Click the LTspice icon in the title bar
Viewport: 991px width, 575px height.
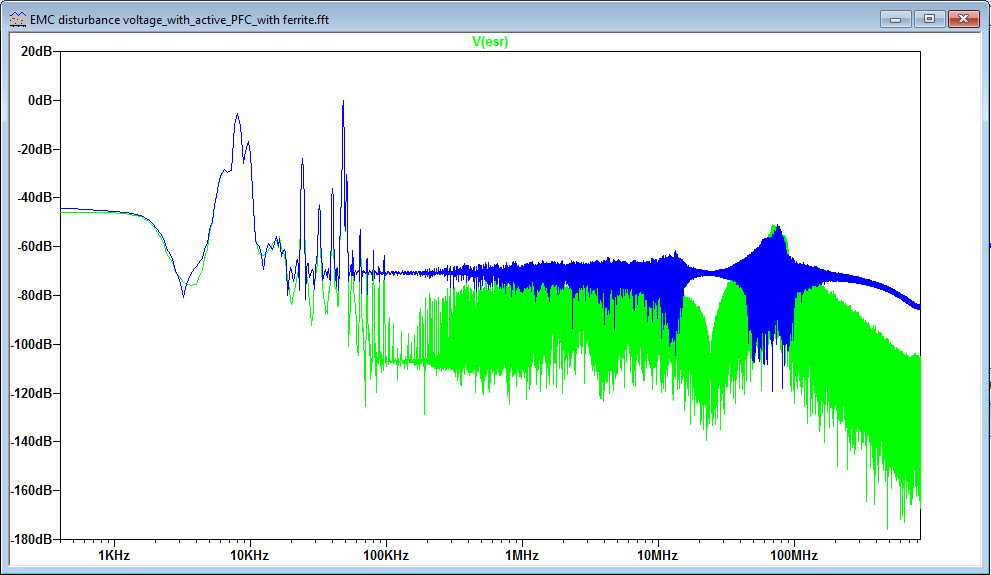18,20
